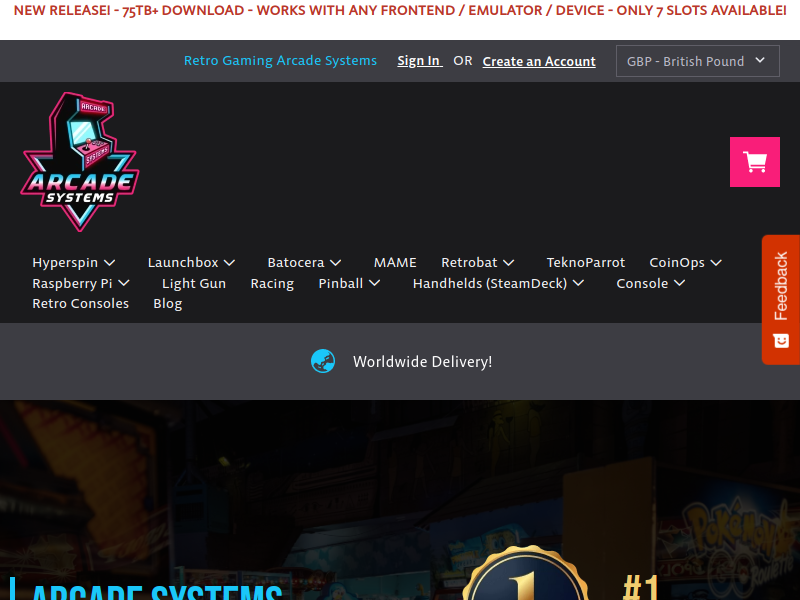Click the gold number one badge
Image resolution: width=800 pixels, height=600 pixels.
(x=526, y=573)
